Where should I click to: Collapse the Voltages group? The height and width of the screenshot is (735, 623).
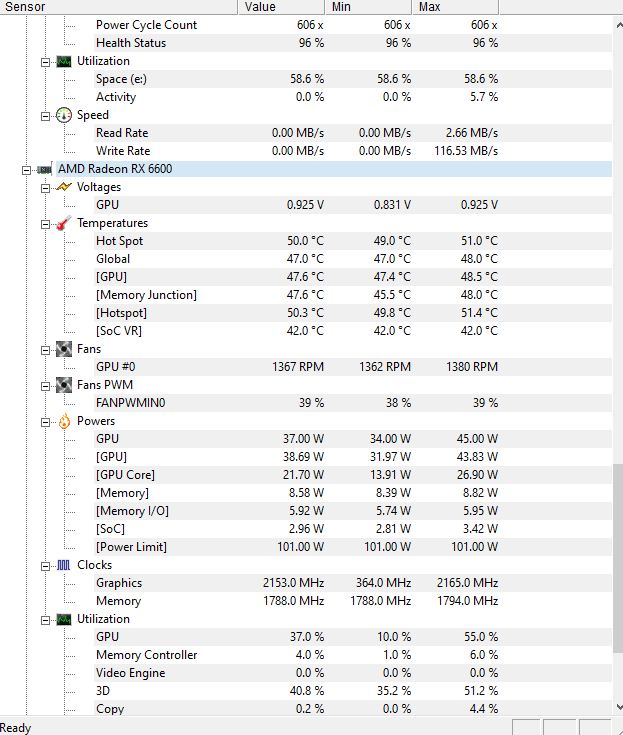(45, 188)
